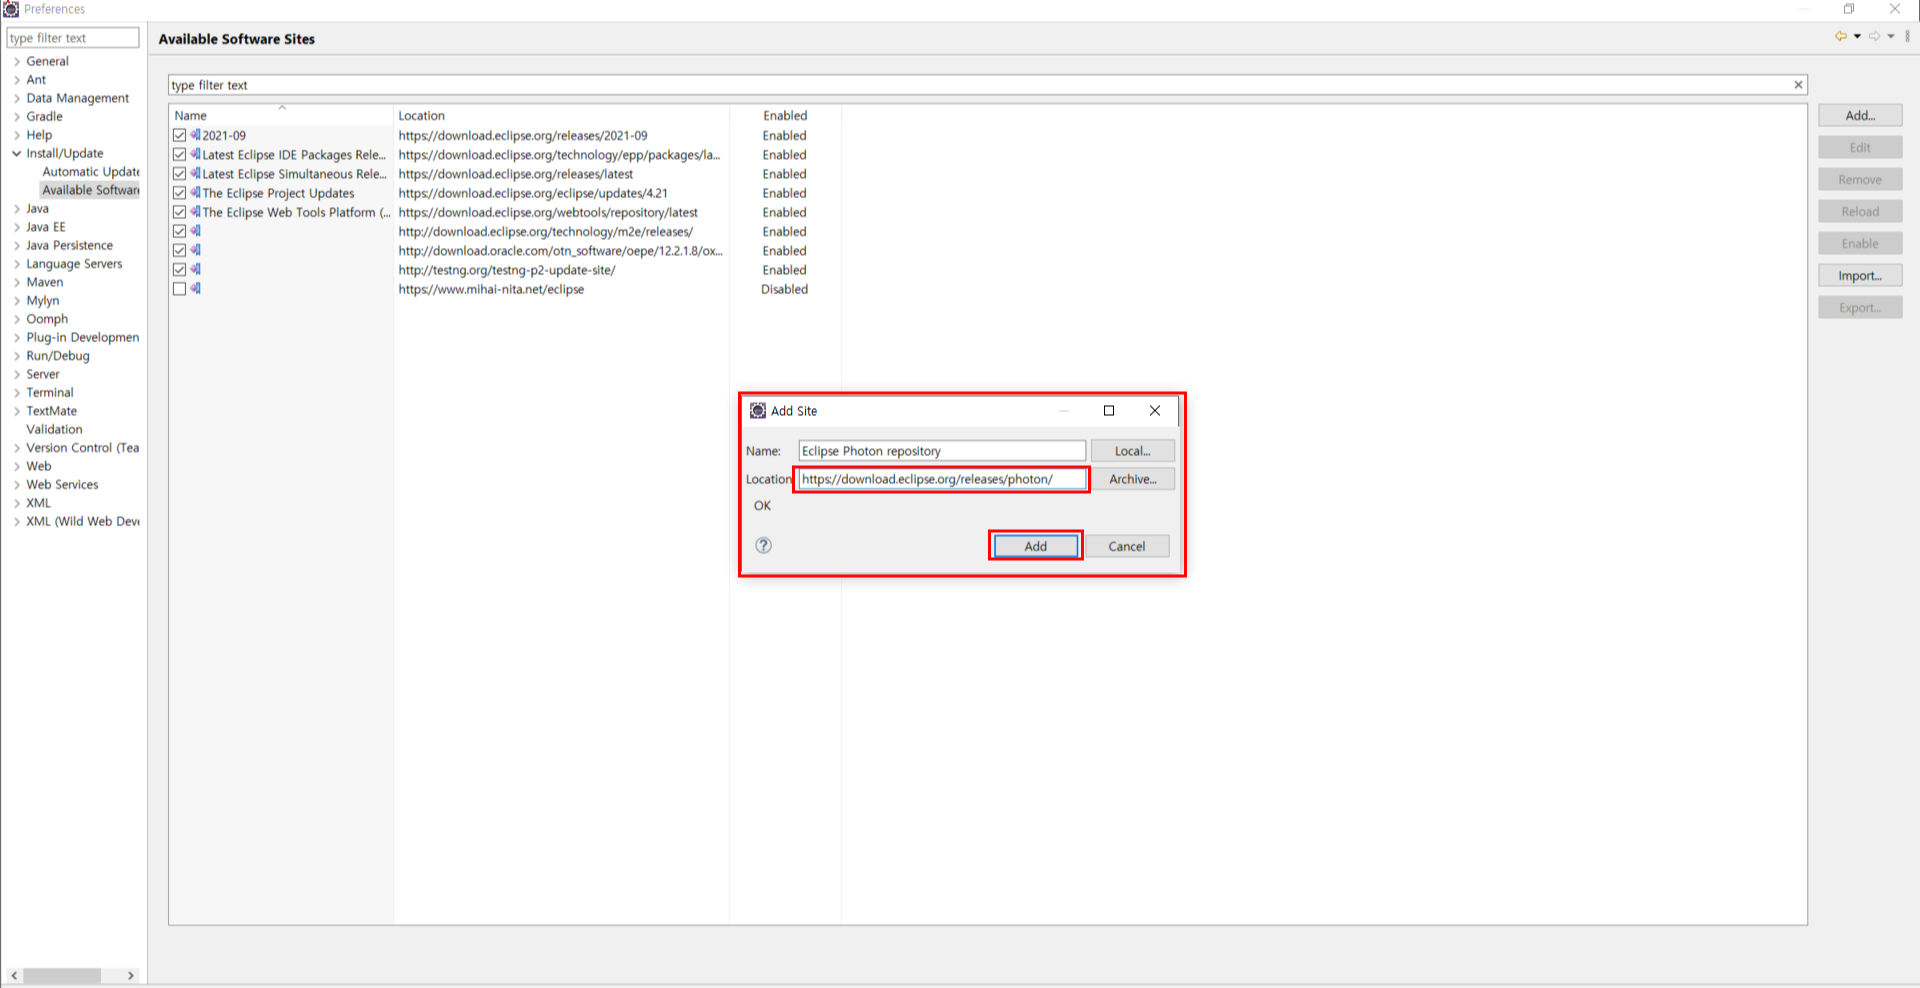Click the forward navigation arrow icon in Preferences
Screen dimensions: 1920x988
coord(1874,37)
